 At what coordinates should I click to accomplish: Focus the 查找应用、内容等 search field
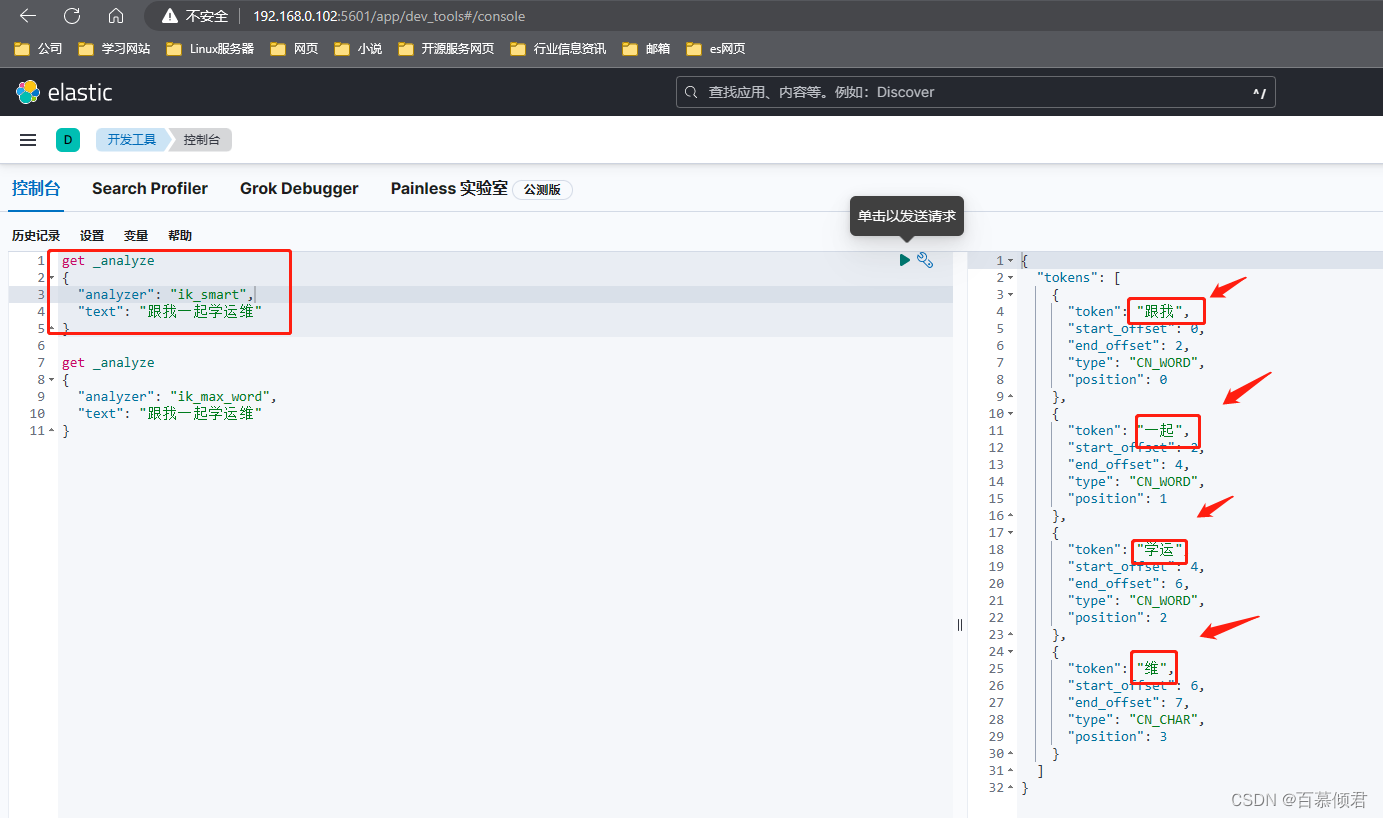[x=976, y=92]
